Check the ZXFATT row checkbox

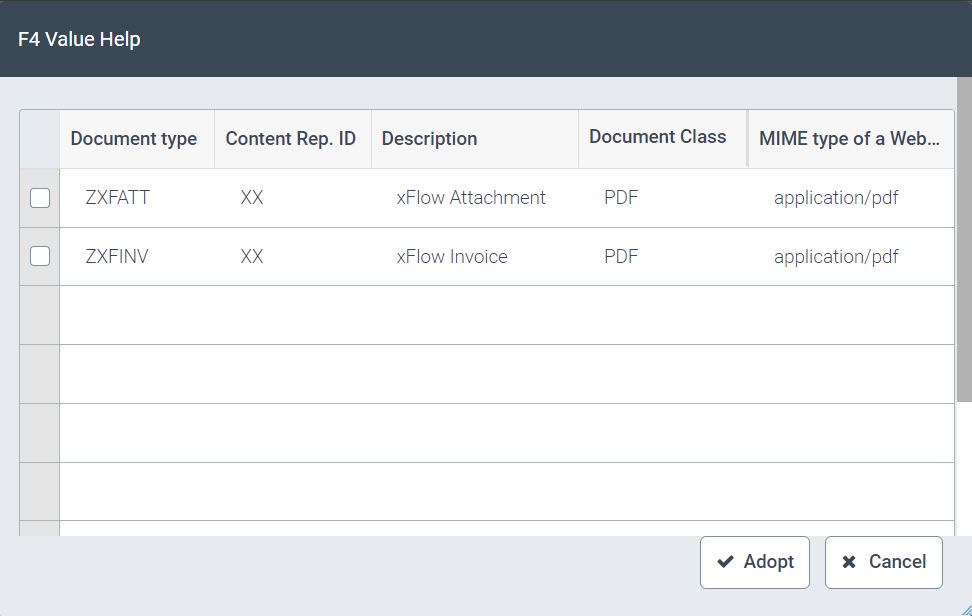(x=40, y=198)
